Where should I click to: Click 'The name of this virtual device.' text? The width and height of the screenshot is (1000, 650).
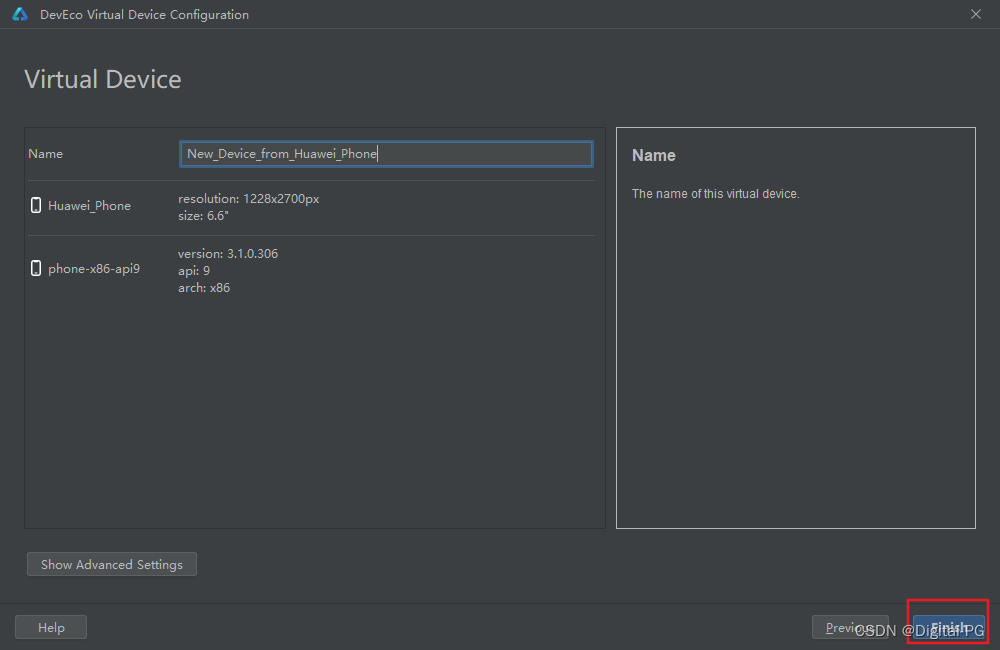pyautogui.click(x=716, y=194)
